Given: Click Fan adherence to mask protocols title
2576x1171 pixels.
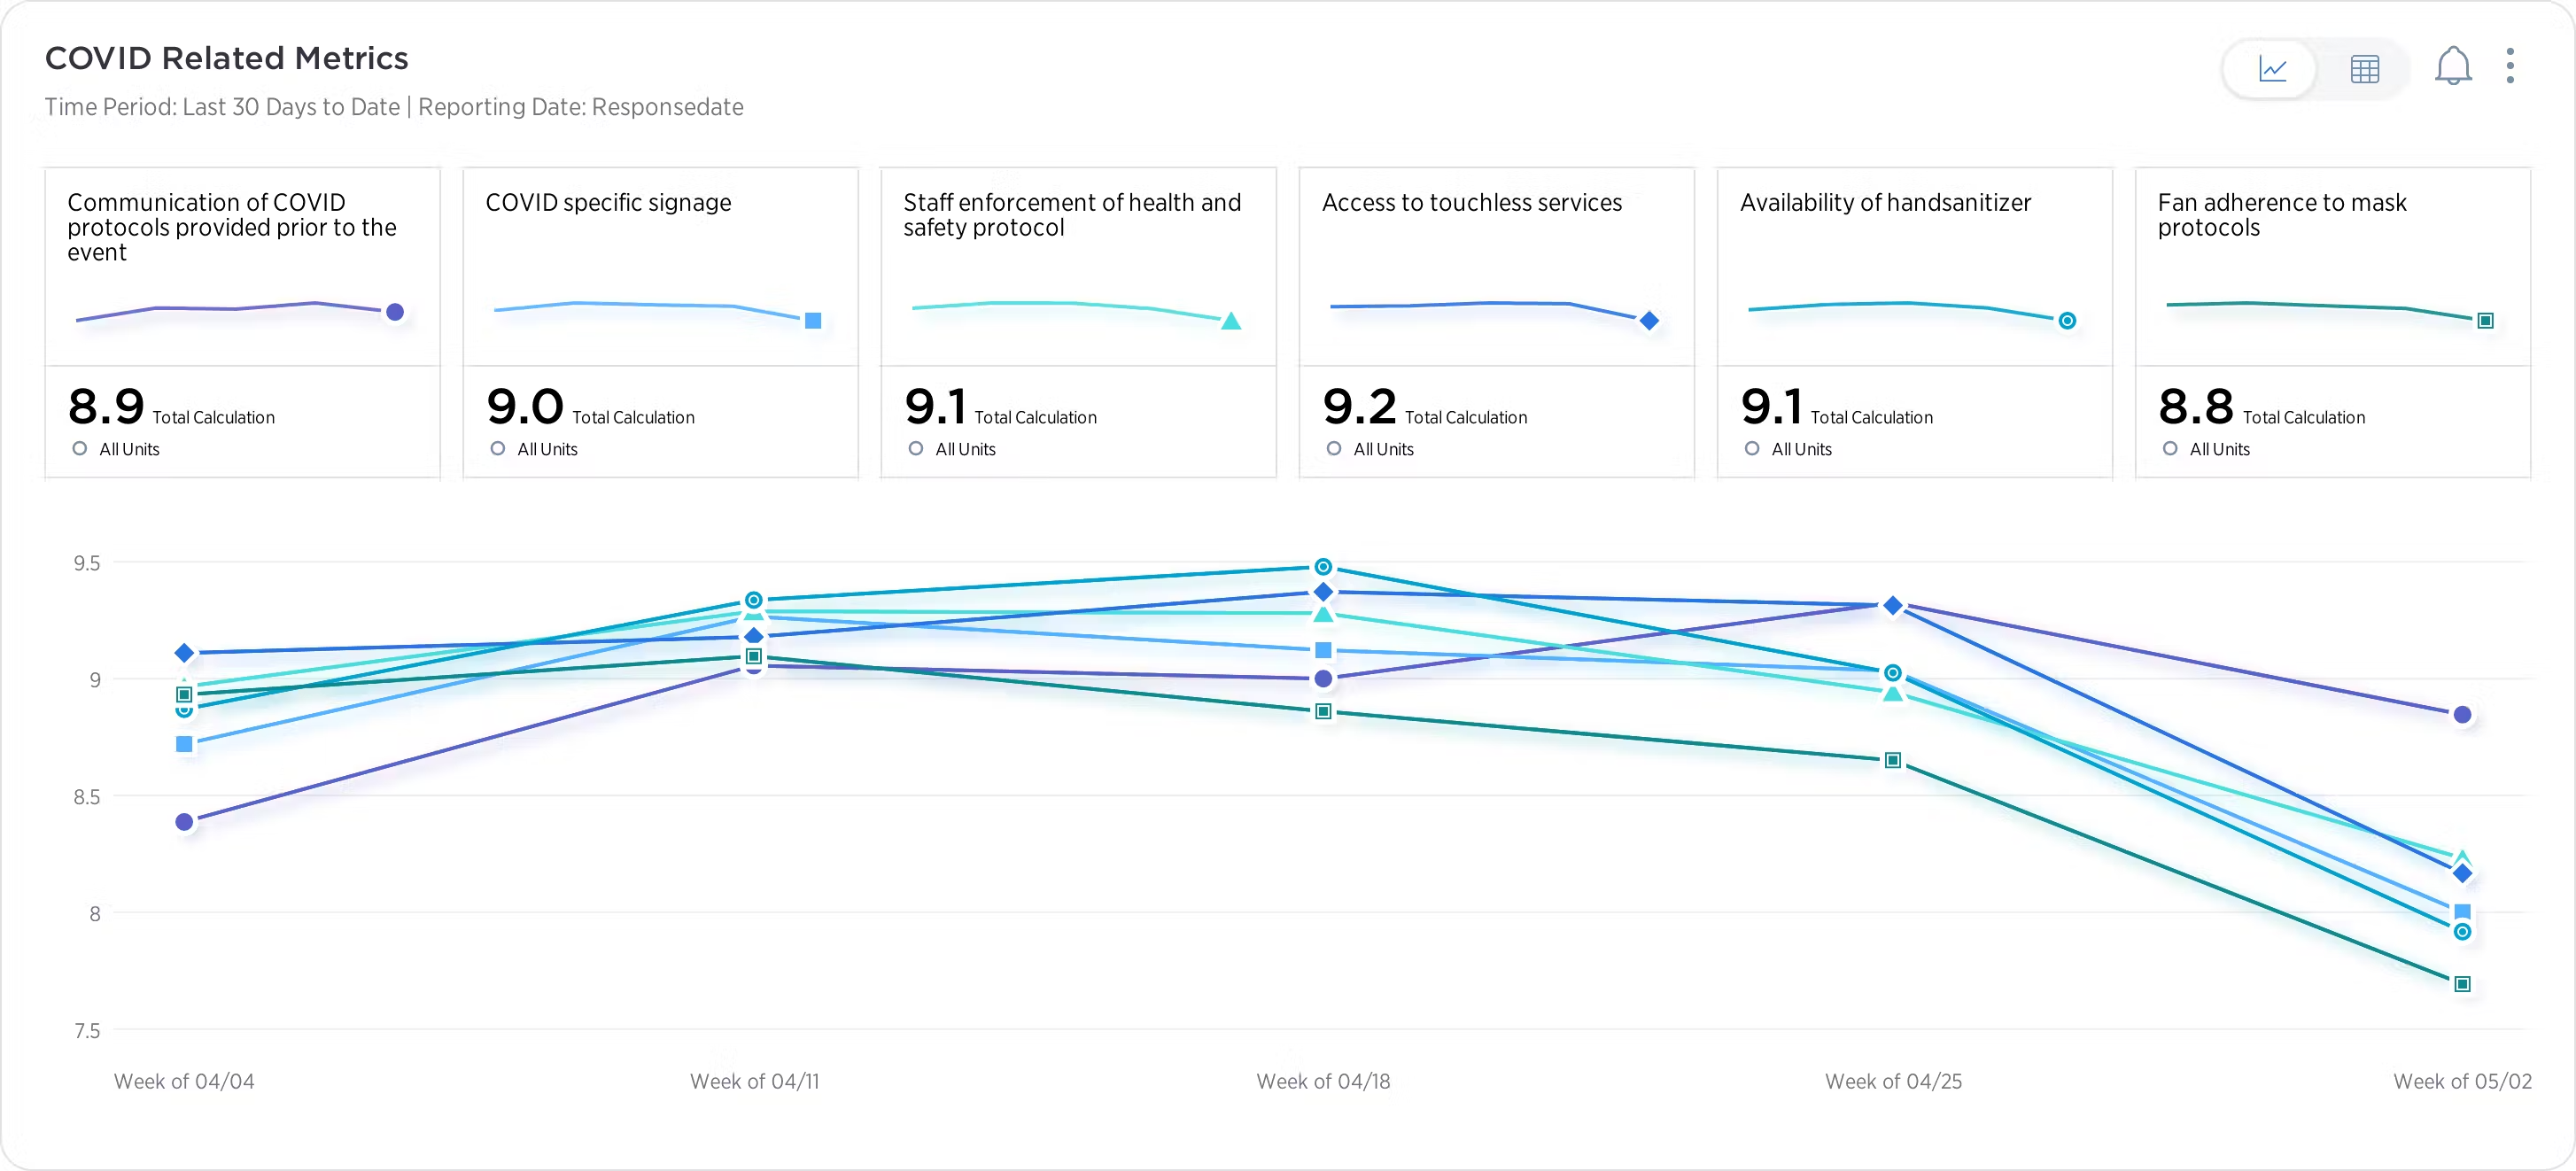Looking at the screenshot, I should coord(2281,215).
